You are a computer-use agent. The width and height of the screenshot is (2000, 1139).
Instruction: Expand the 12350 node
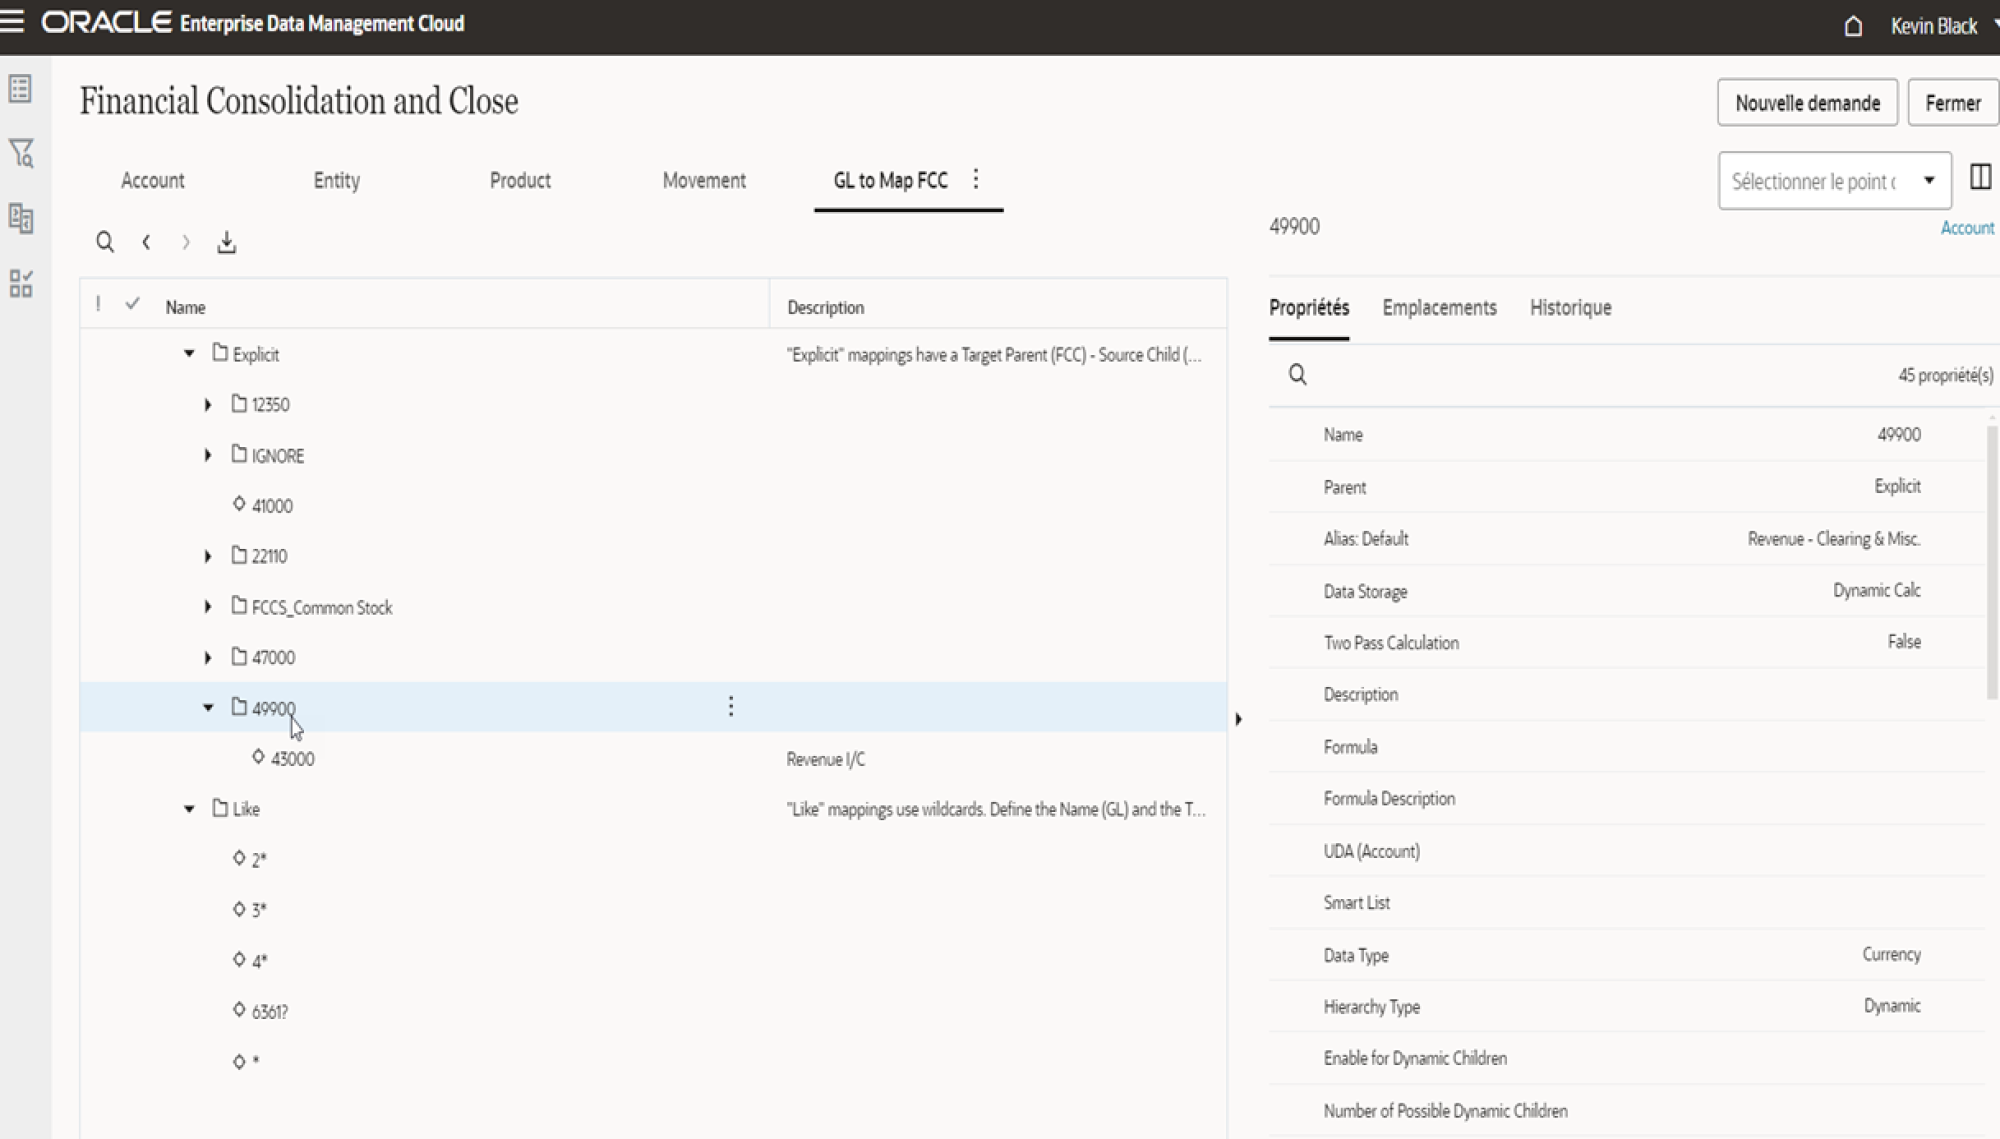pos(208,404)
